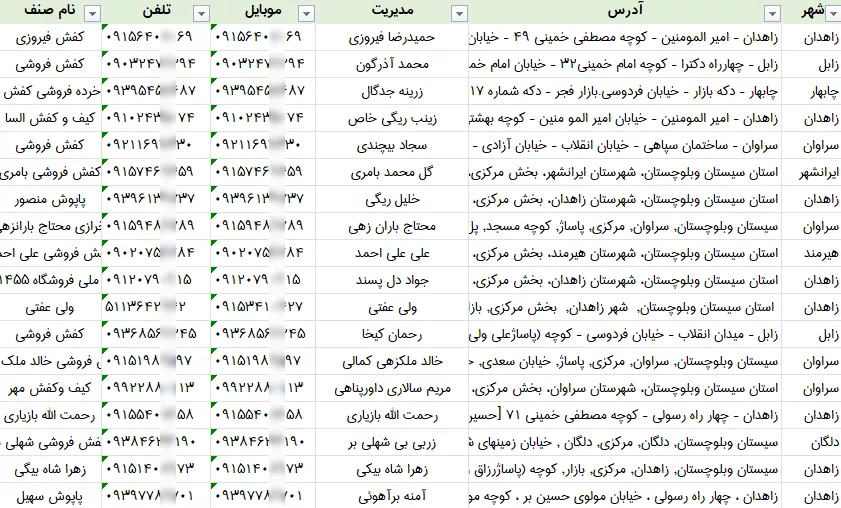841x508 pixels.
Task: Select cell خلیل ریگی
Action: [x=392, y=200]
